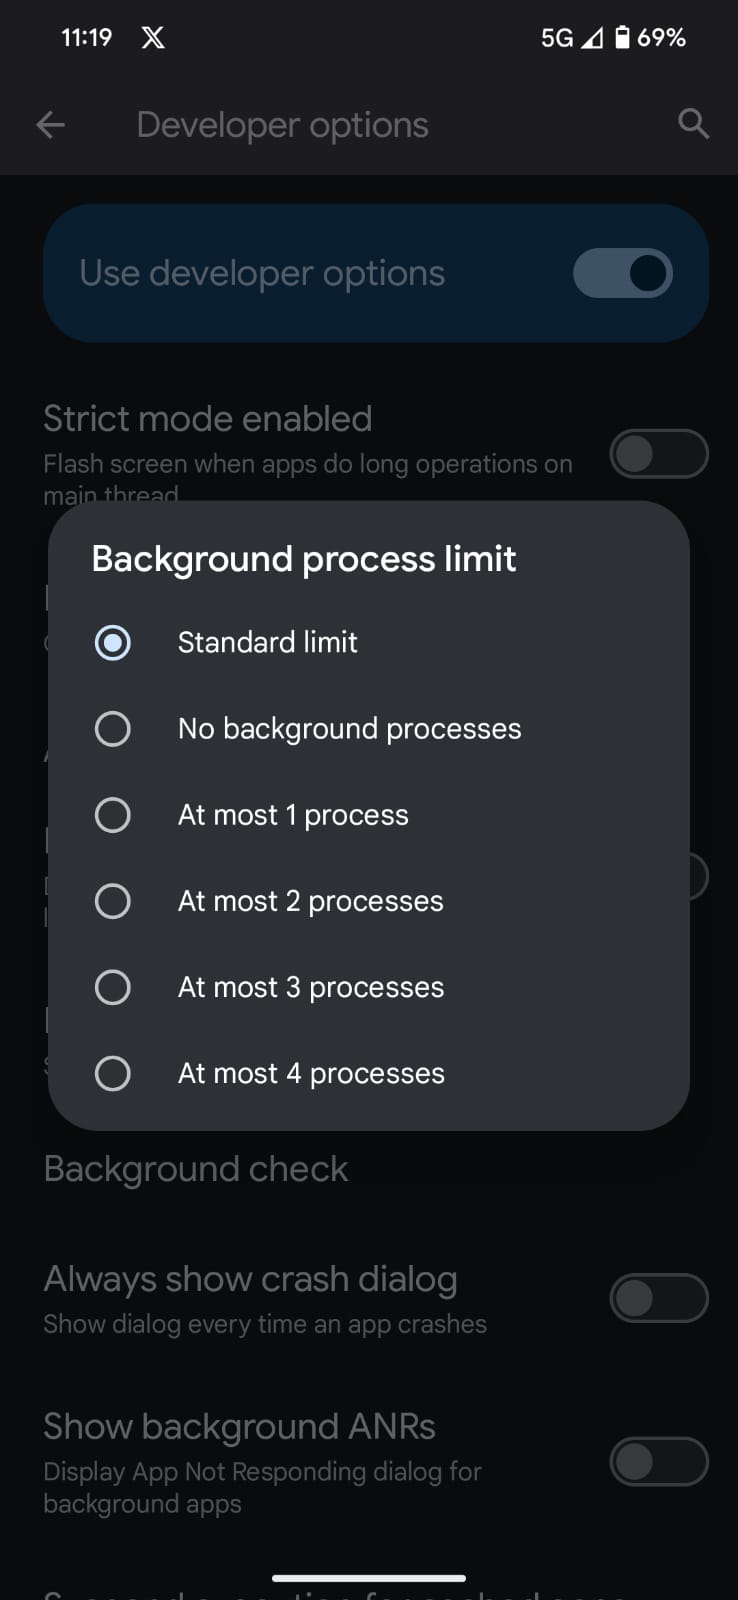Toggle Use developer options switch
The image size is (738, 1600).
622,273
